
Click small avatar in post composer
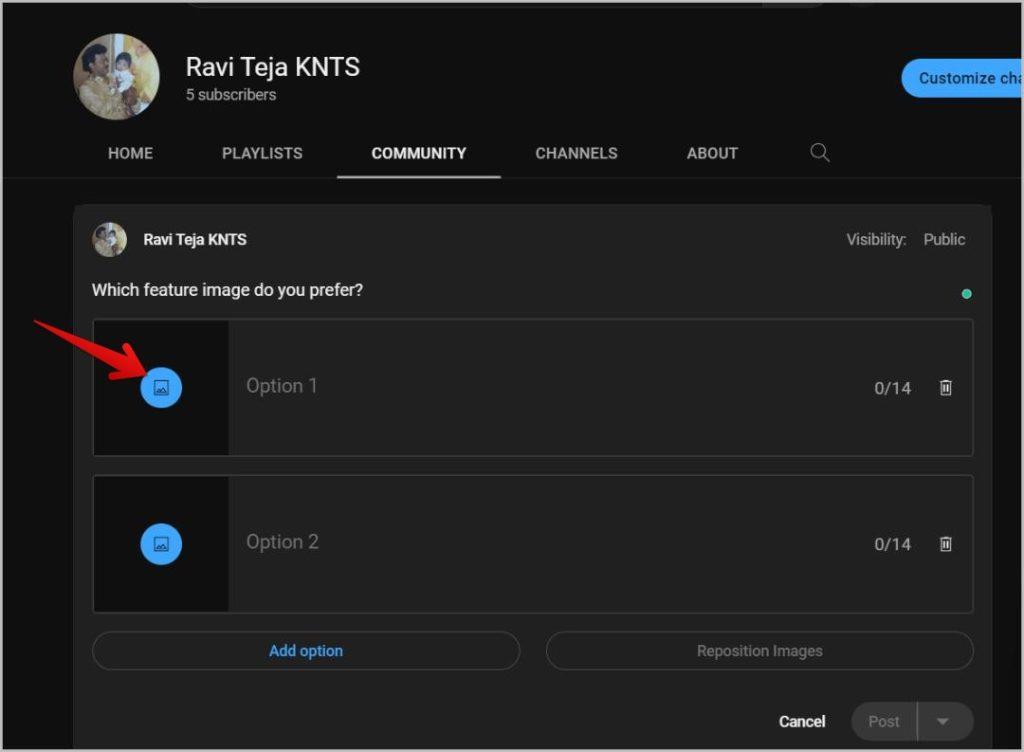(109, 240)
